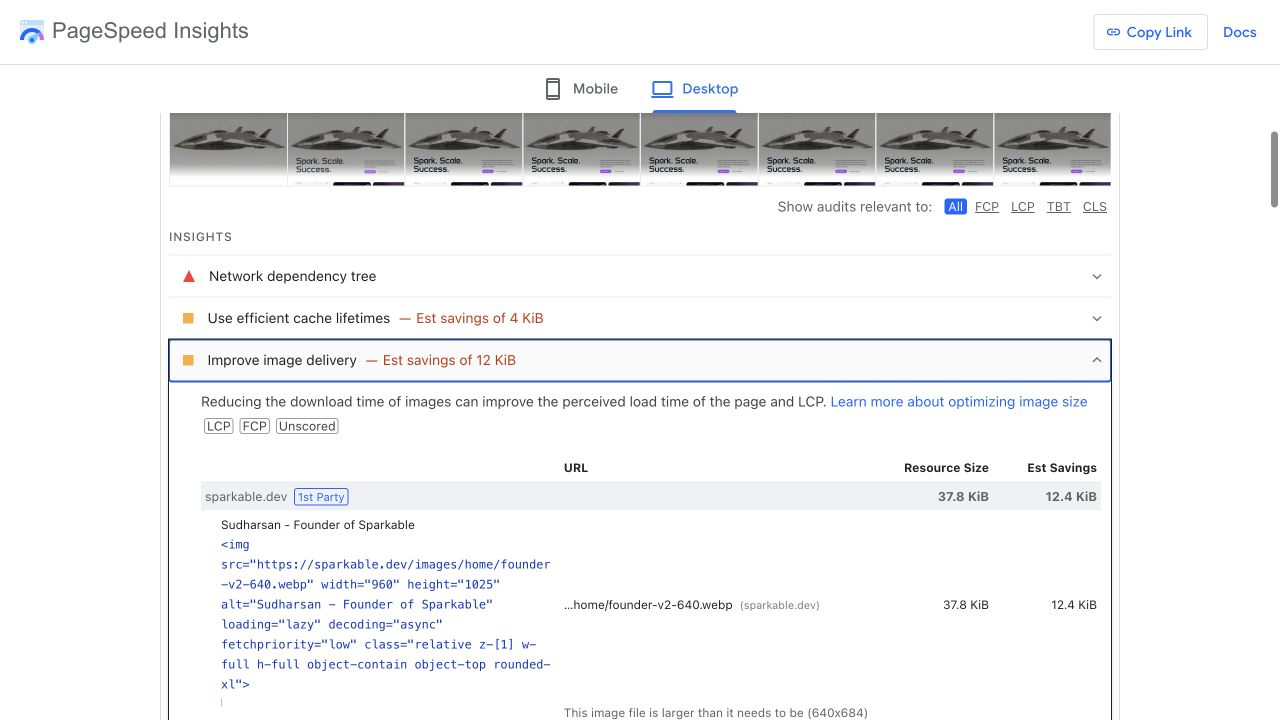Click orange square beside Improve image delivery
1280x720 pixels.
(188, 360)
